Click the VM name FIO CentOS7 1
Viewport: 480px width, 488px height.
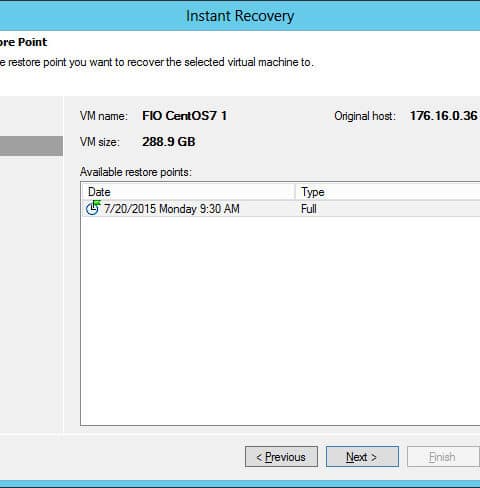184,116
